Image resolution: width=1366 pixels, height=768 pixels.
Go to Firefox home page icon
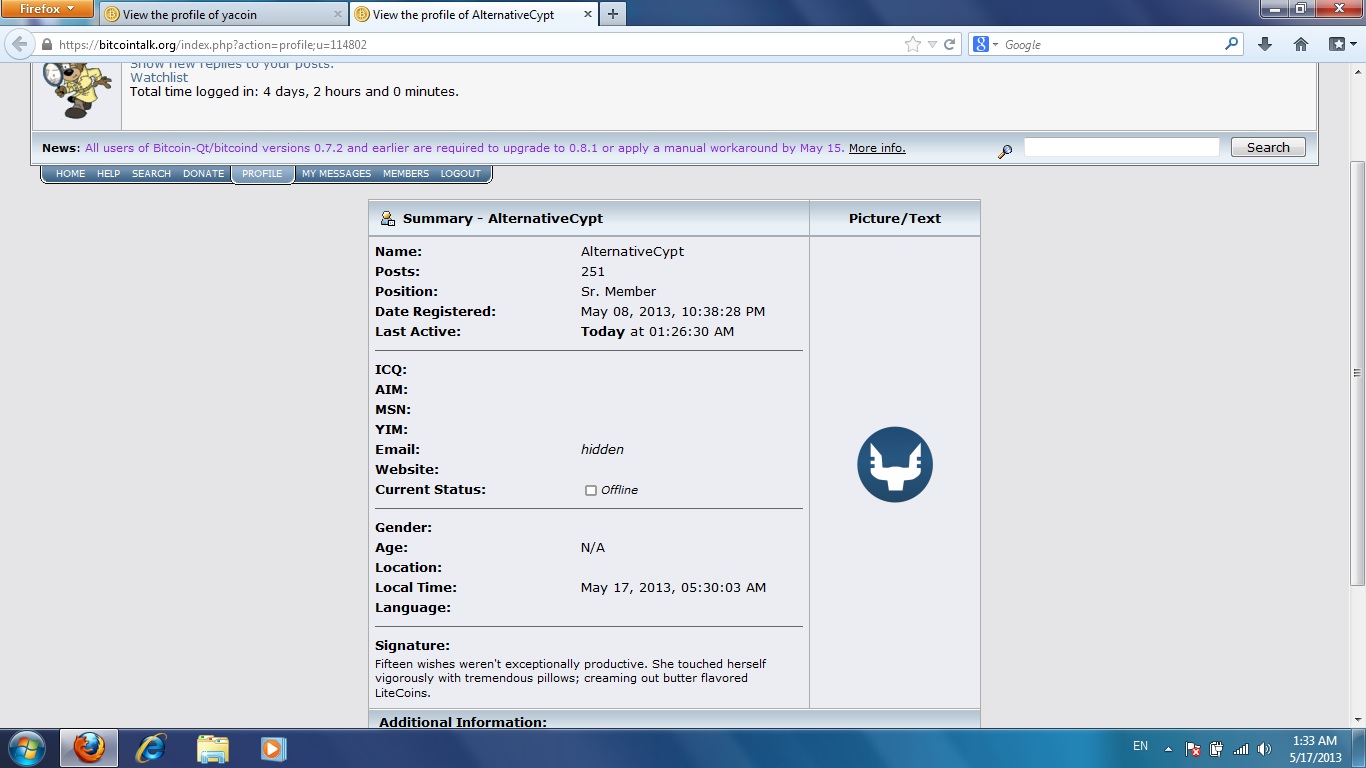pos(1301,44)
